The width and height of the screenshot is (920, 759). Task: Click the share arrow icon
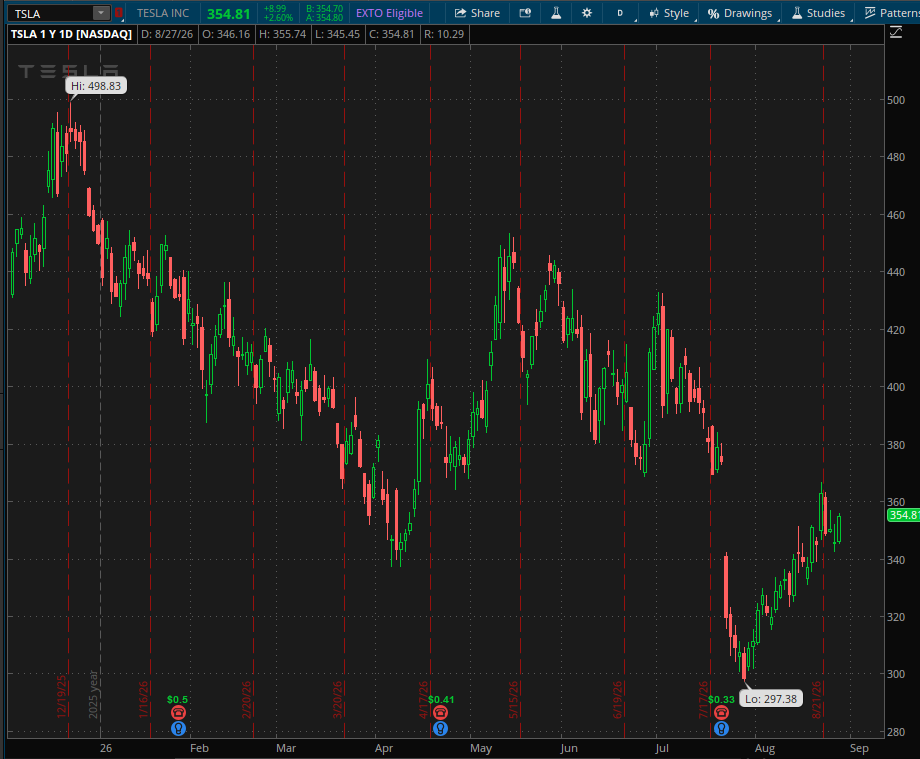(461, 13)
